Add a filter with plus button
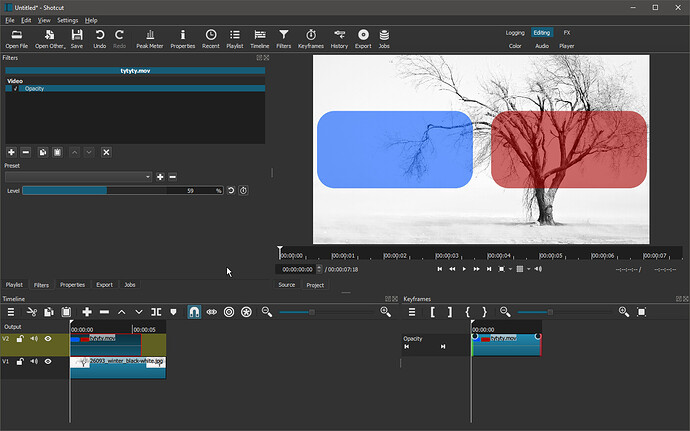This screenshot has height=431, width=690. click(x=11, y=152)
